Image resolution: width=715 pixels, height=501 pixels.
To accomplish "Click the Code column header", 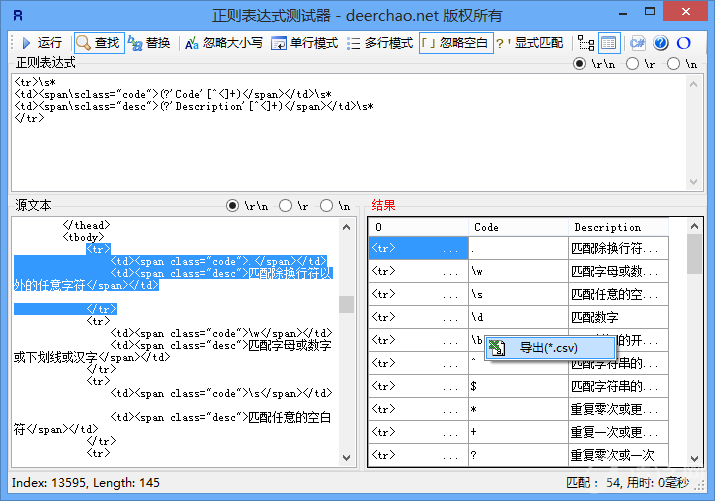I will click(517, 227).
